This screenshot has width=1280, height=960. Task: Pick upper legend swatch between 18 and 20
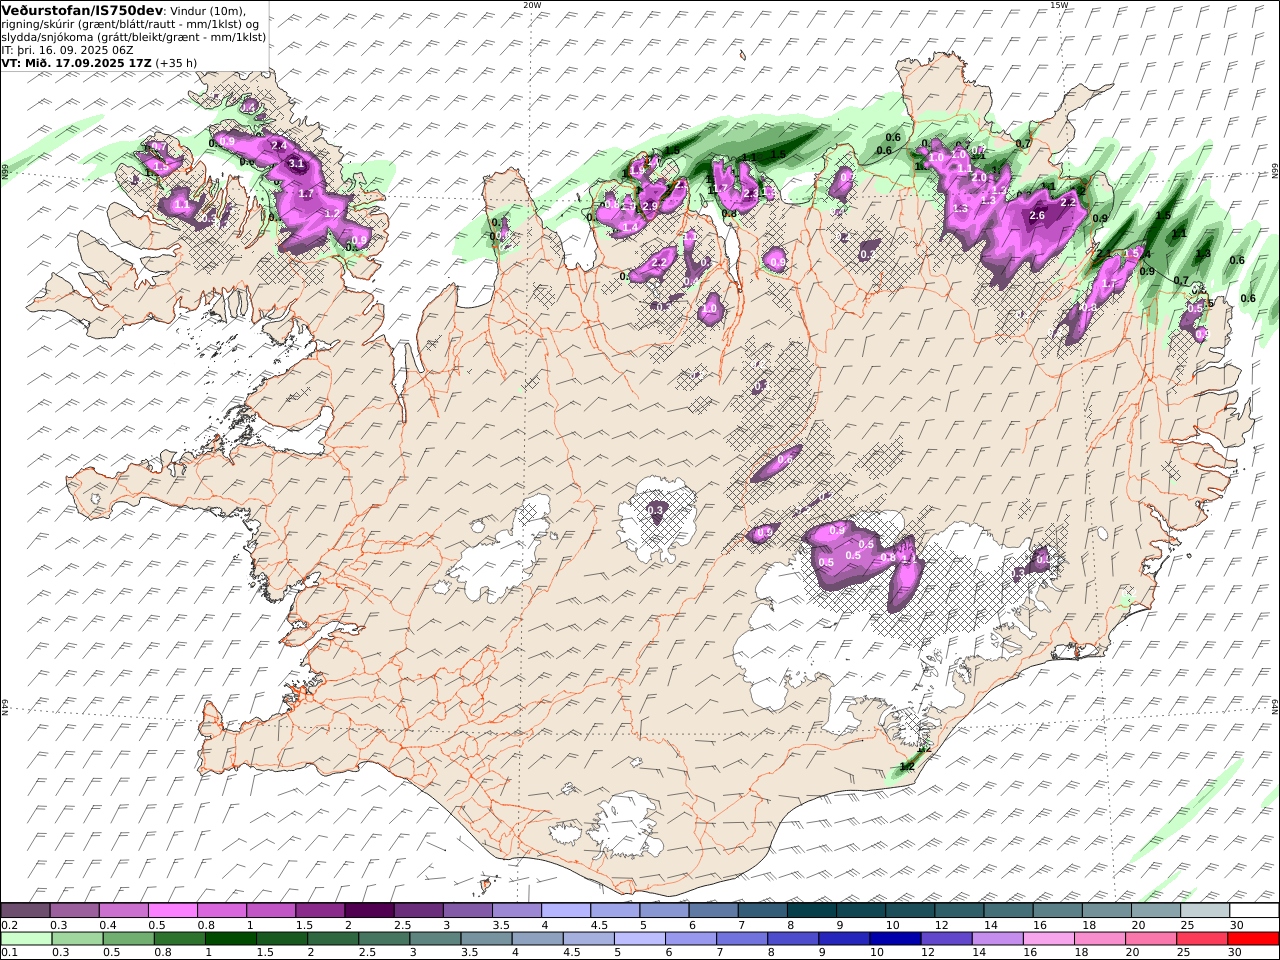point(1106,911)
